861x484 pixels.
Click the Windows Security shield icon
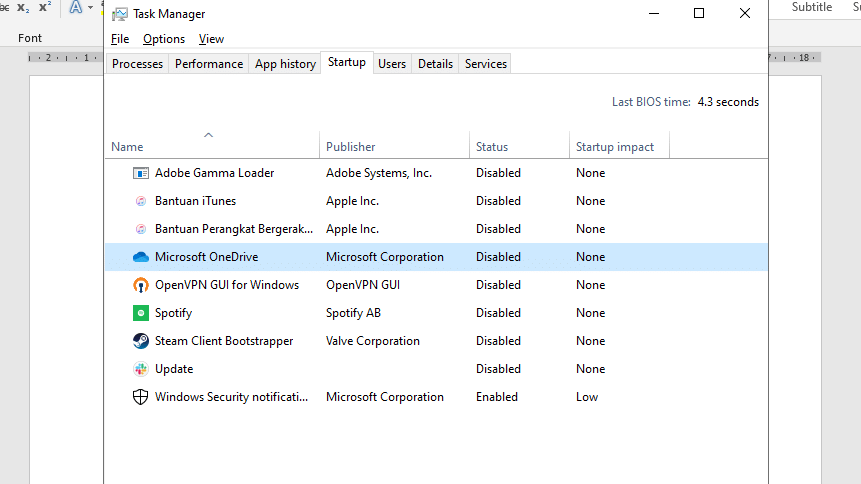[141, 397]
